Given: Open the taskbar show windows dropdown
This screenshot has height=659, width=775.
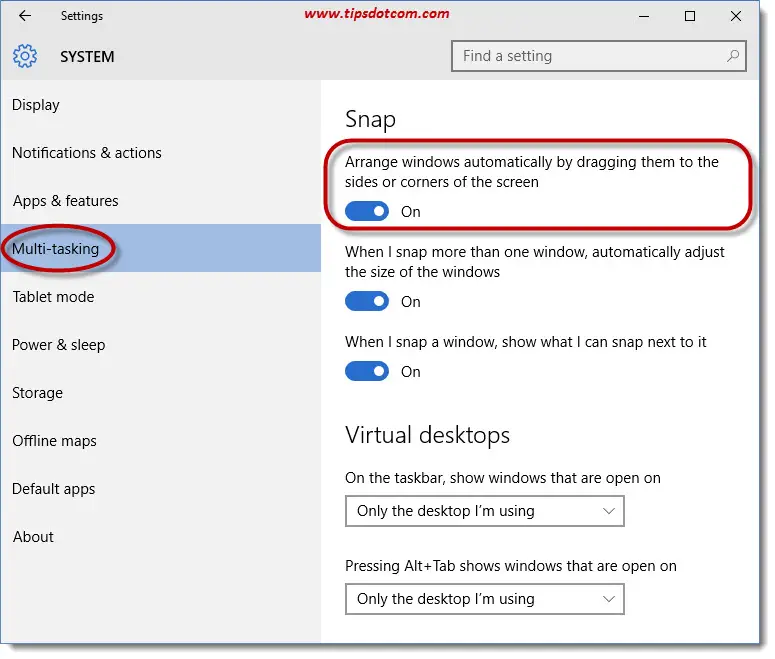Looking at the screenshot, I should (x=485, y=511).
